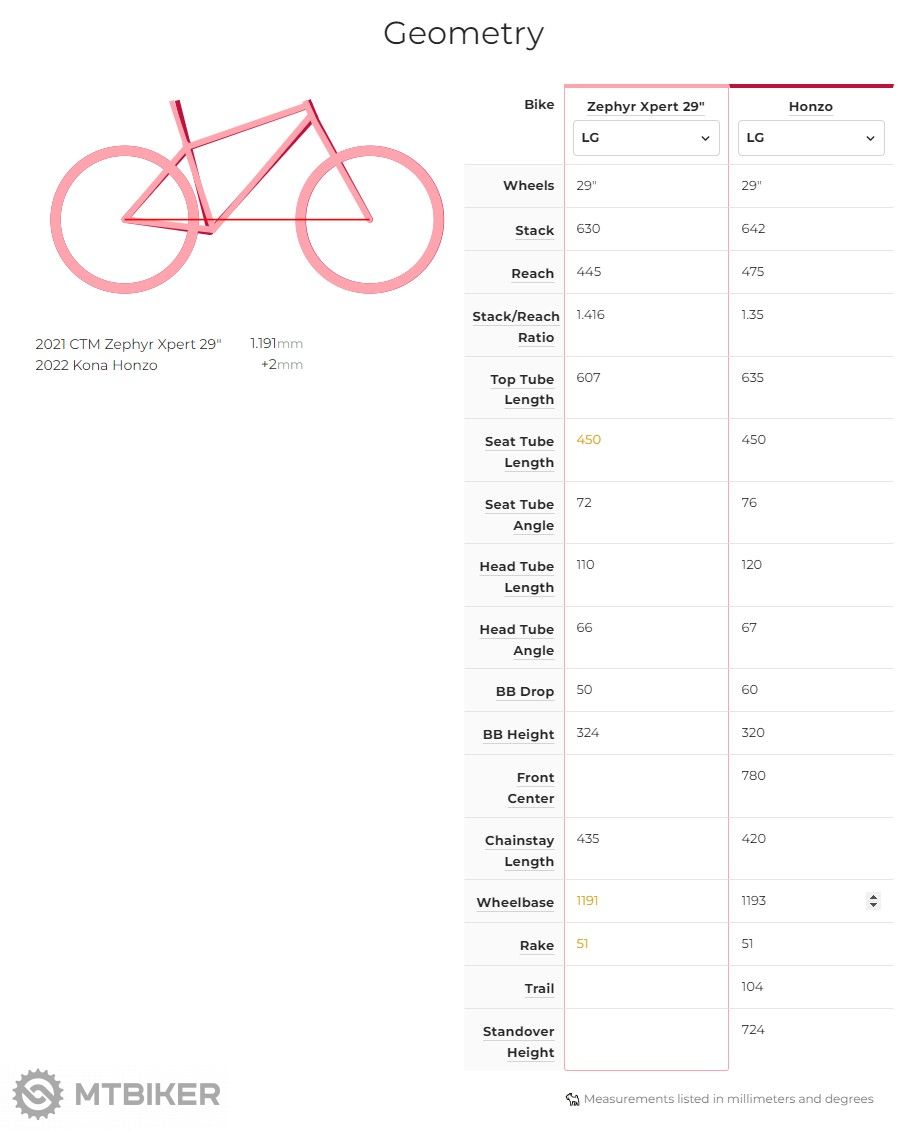
Task: Click the Honzo bike name header
Action: pyautogui.click(x=810, y=107)
